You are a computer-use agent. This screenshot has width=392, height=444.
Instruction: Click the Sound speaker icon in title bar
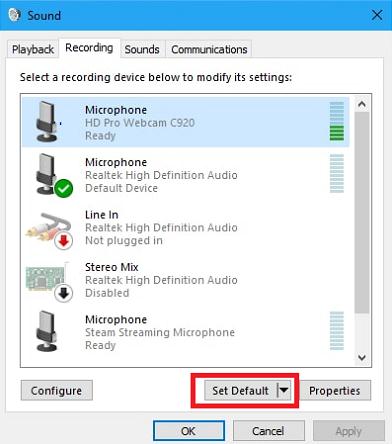pos(14,15)
